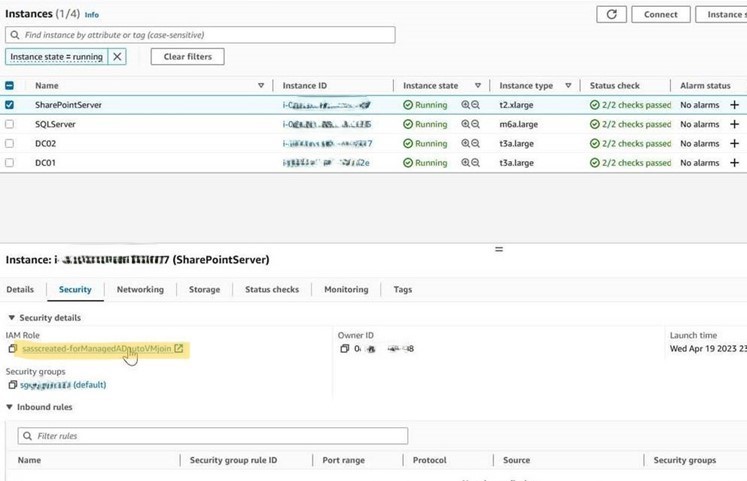Open the DC02 instance ID link

327,143
